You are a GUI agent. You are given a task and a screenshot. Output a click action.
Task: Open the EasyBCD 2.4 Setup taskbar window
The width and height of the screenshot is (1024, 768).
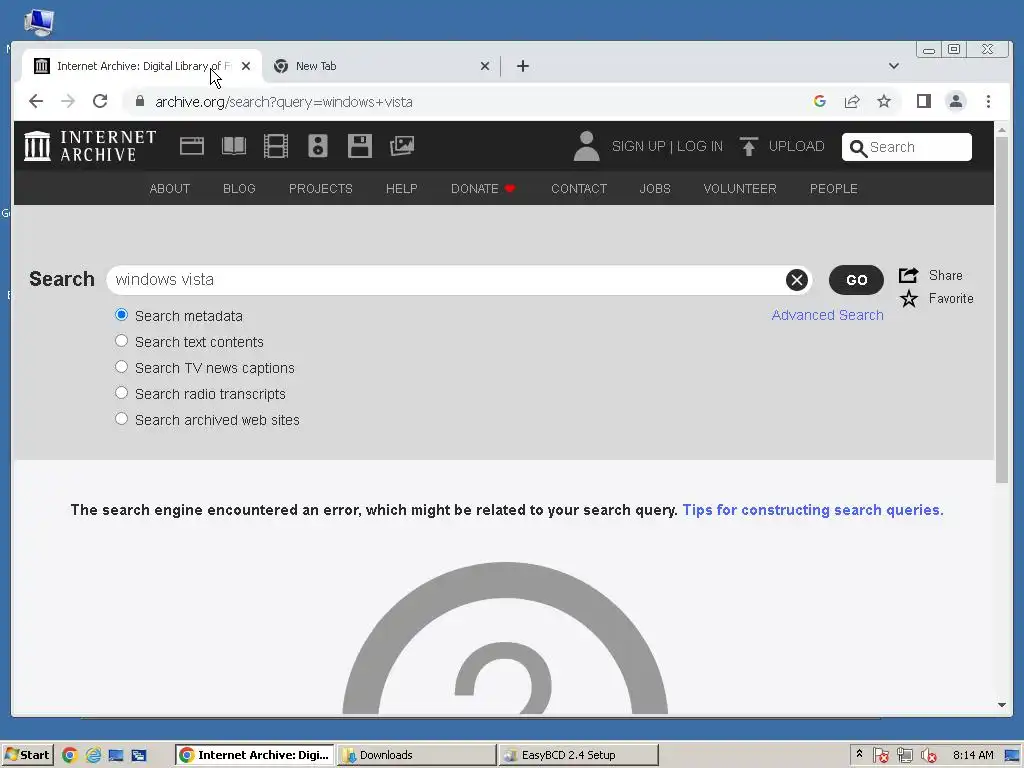[578, 755]
